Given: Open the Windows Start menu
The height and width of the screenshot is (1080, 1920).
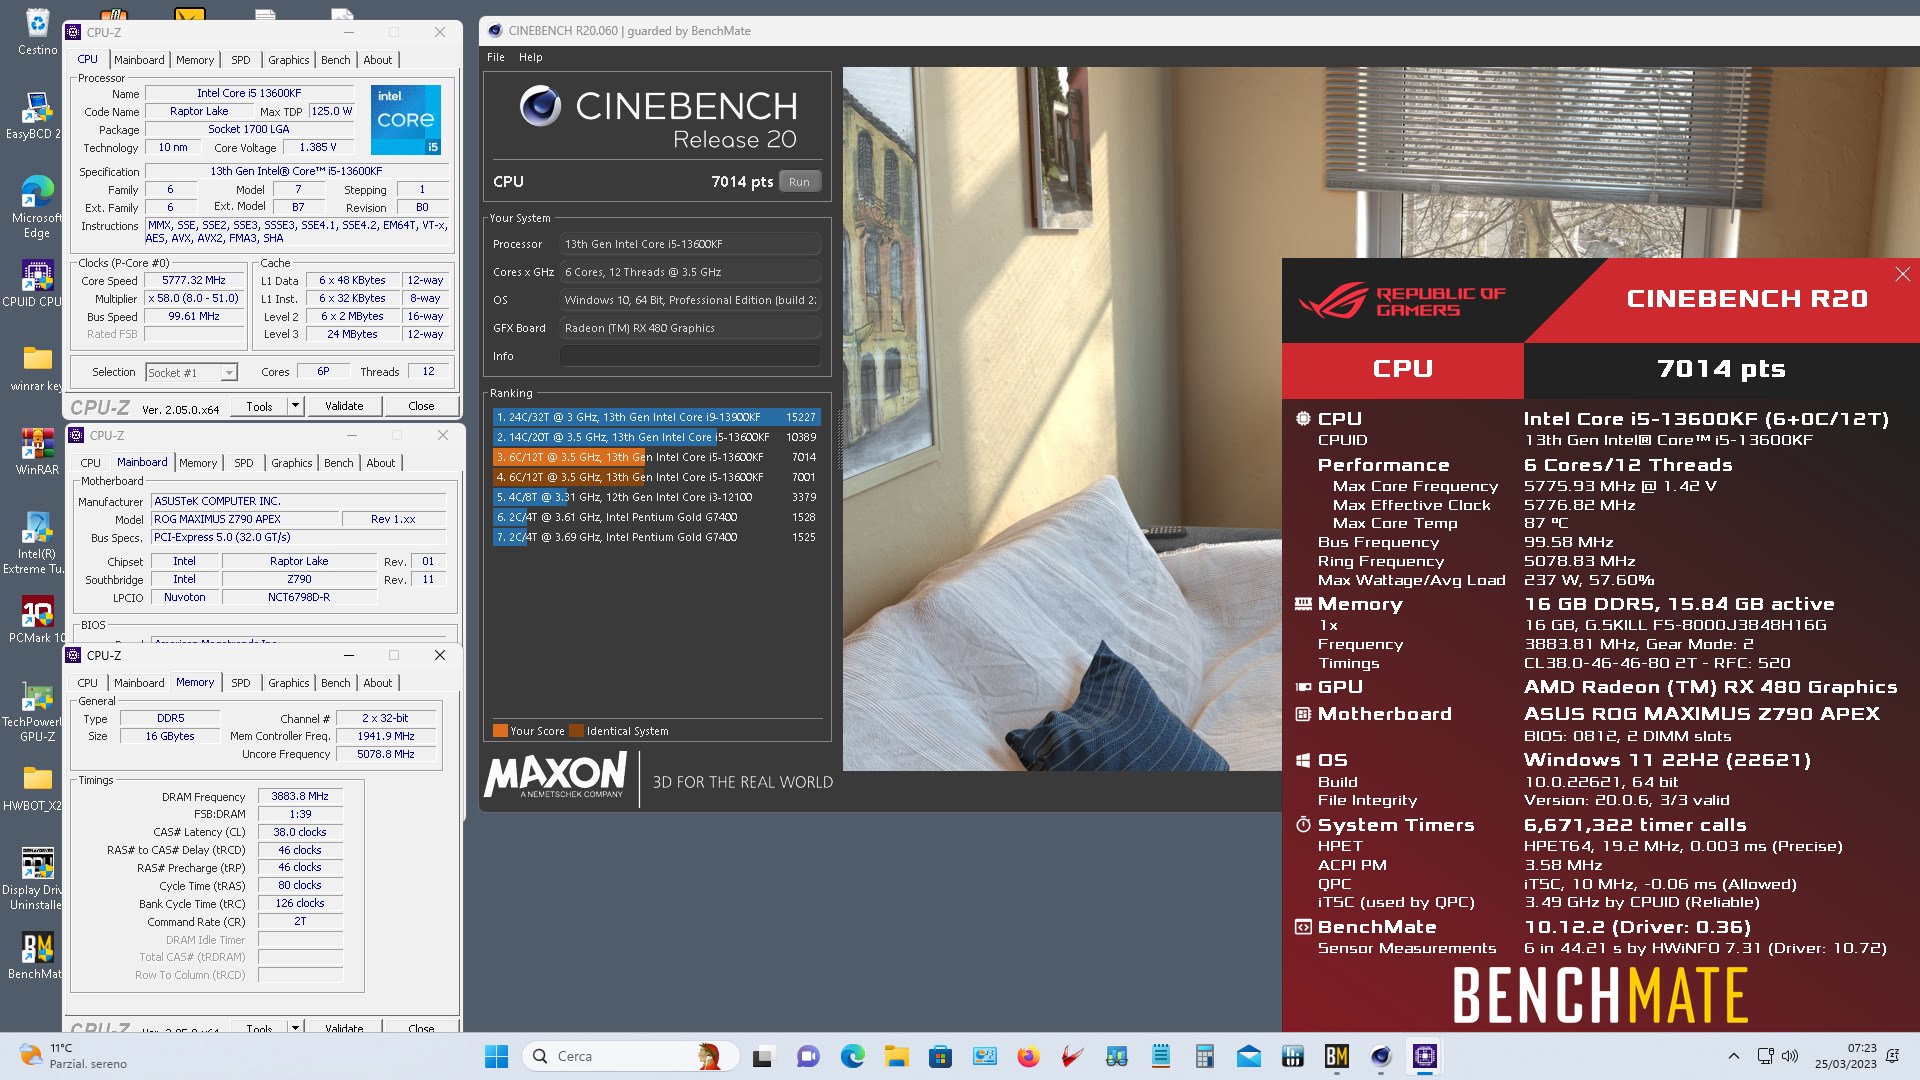Looking at the screenshot, I should (496, 1056).
